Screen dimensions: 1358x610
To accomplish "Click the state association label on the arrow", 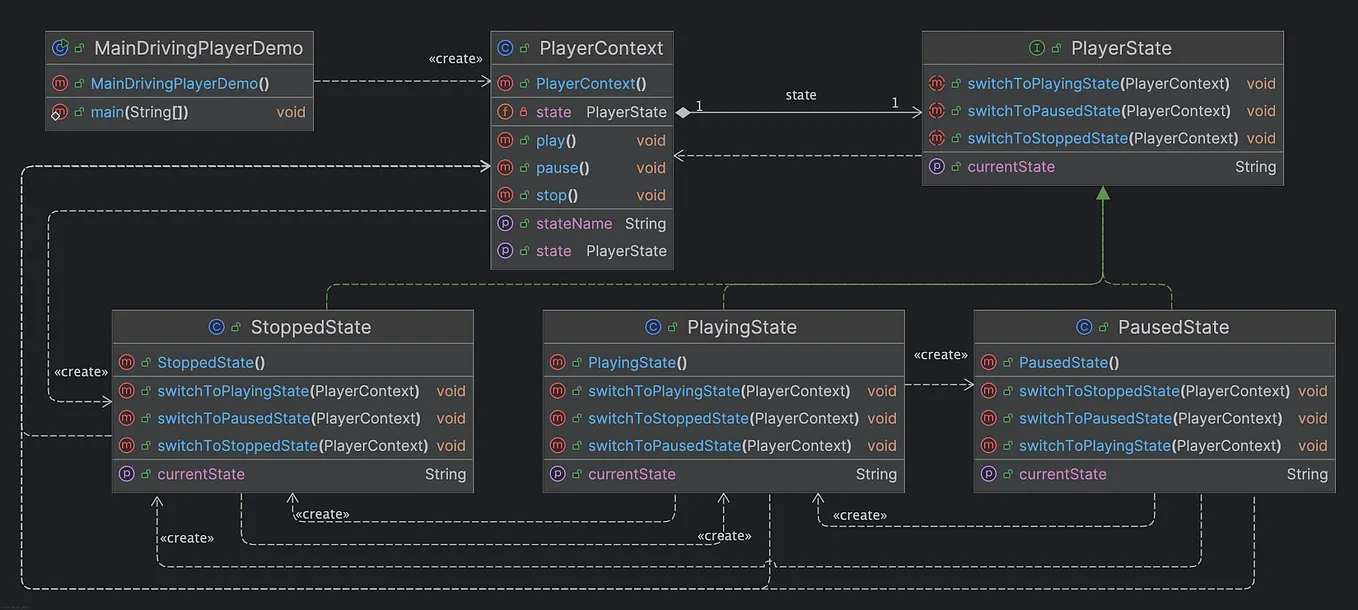I will (x=801, y=95).
